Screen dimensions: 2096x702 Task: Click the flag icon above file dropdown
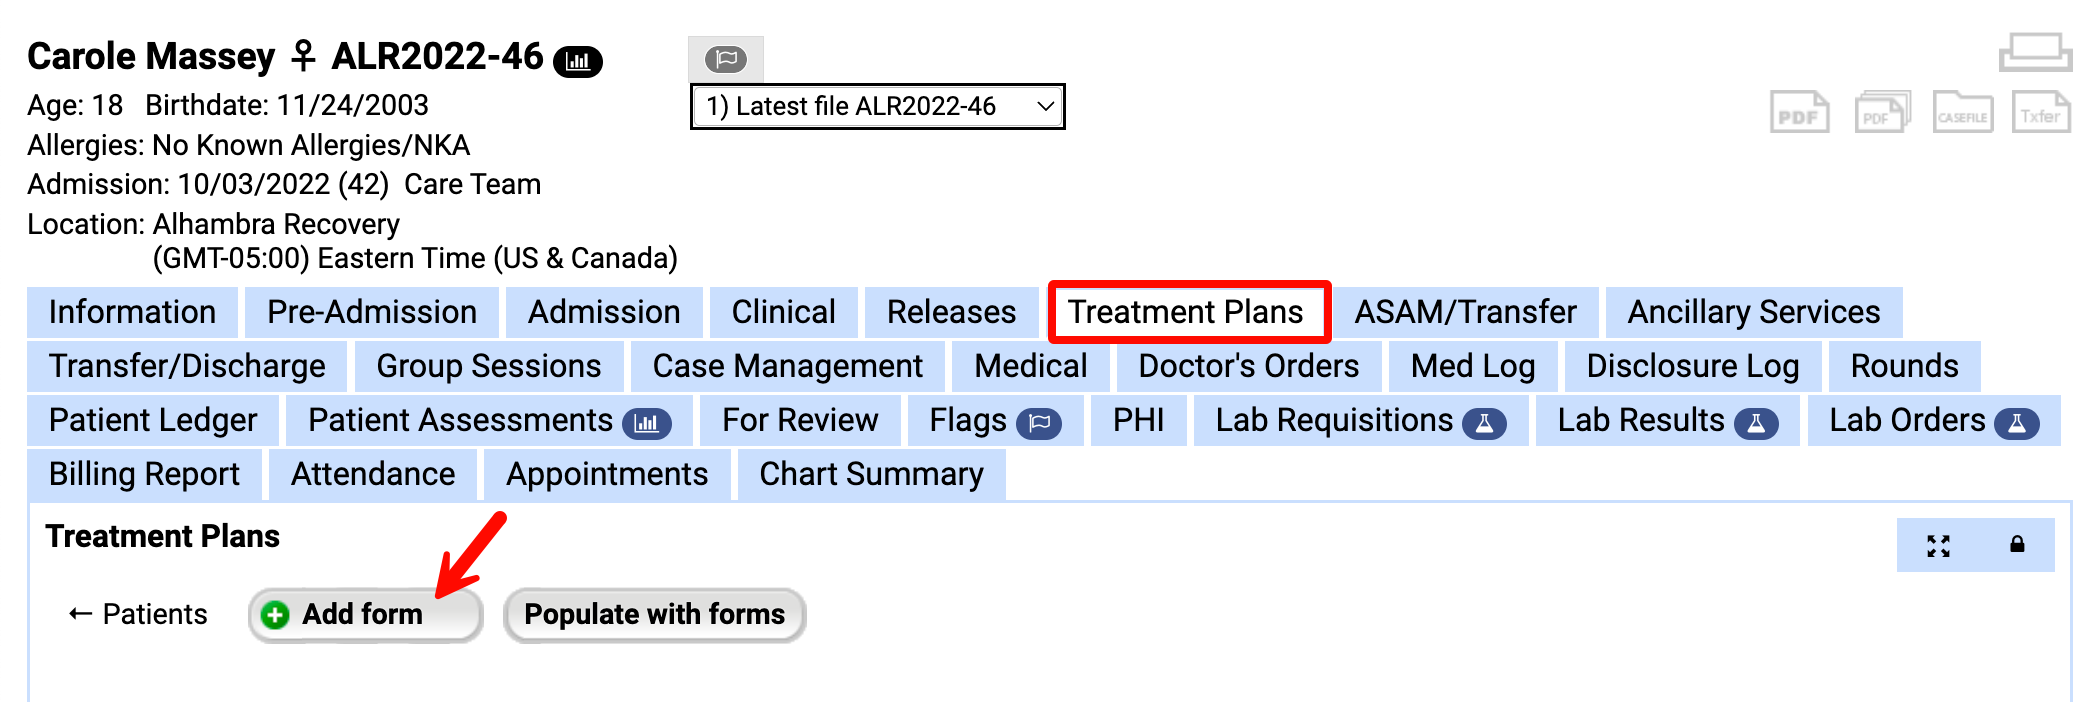pyautogui.click(x=726, y=59)
